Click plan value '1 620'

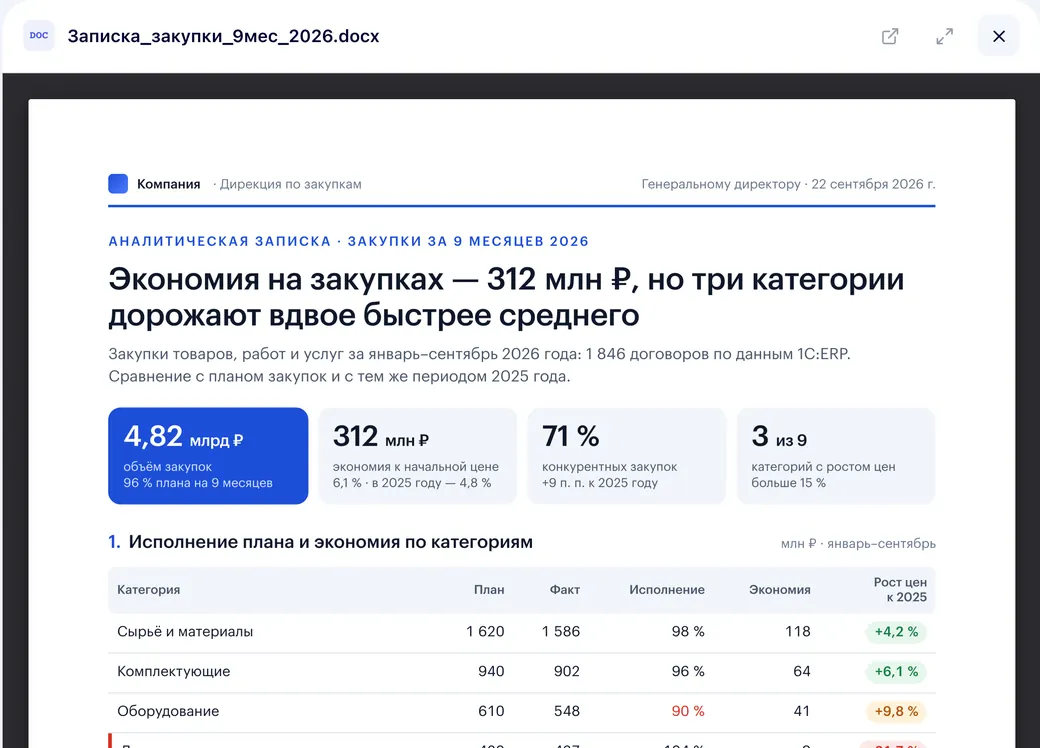click(x=485, y=631)
